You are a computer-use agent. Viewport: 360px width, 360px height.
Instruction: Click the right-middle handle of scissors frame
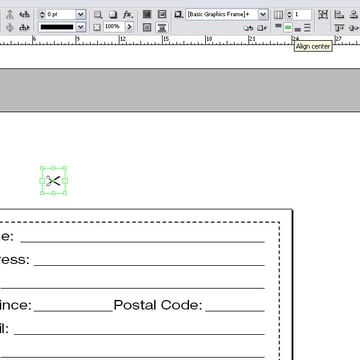coord(65,181)
